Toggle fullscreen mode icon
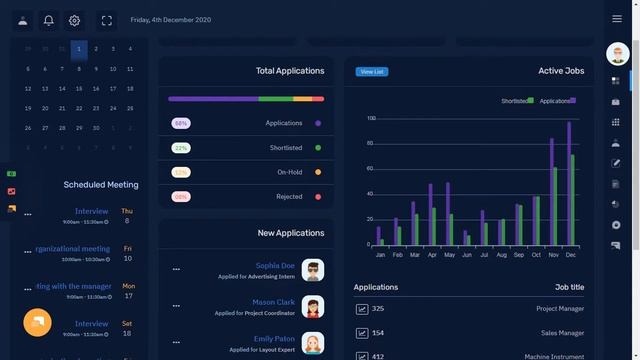The image size is (640, 360). point(107,20)
